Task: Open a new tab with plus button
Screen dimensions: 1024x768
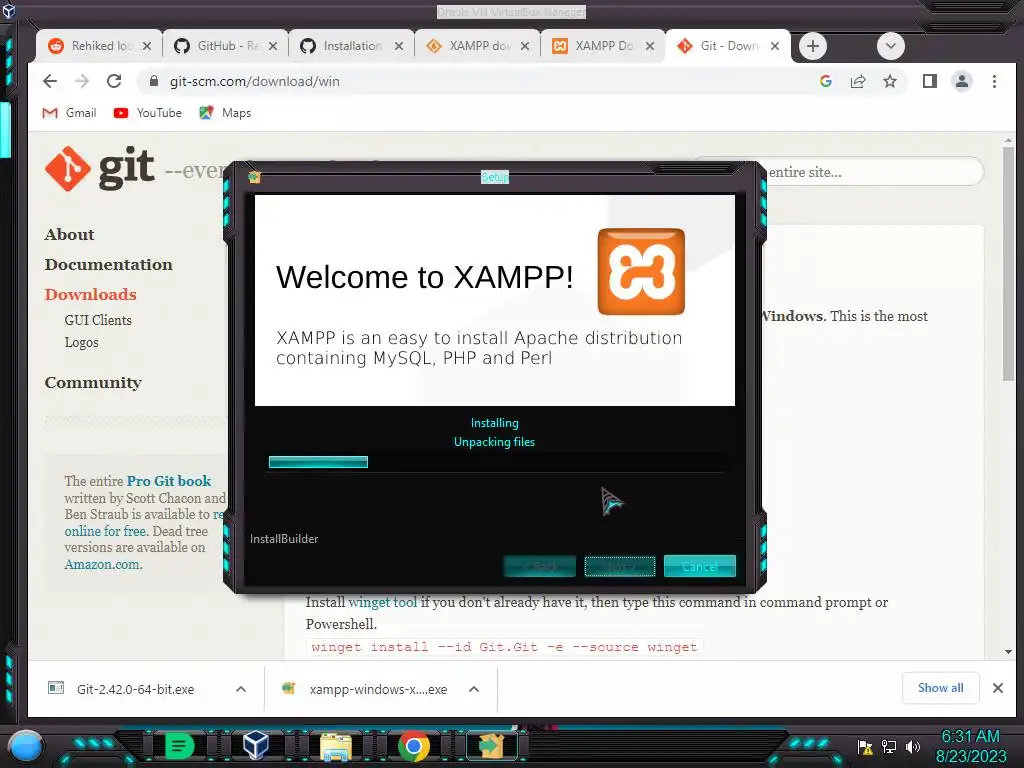Action: pos(812,46)
